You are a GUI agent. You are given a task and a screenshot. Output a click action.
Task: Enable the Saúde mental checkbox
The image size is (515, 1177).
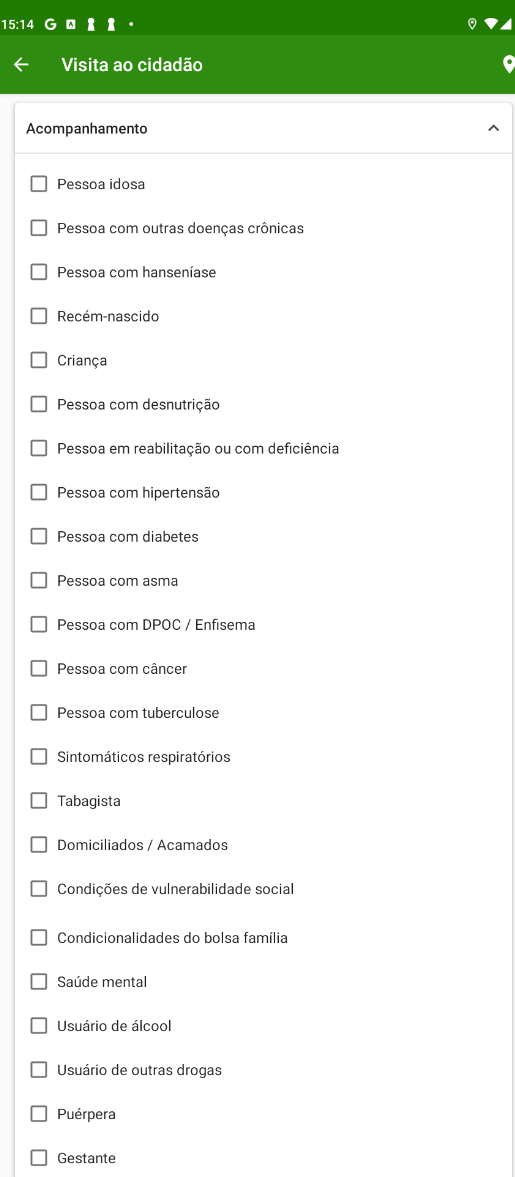[38, 982]
